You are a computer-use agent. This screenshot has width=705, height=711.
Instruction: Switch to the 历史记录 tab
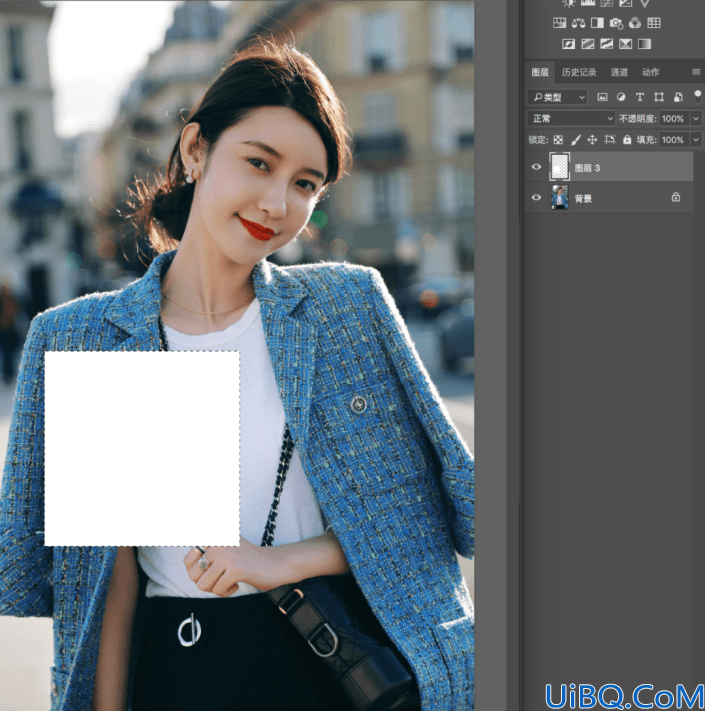[579, 72]
